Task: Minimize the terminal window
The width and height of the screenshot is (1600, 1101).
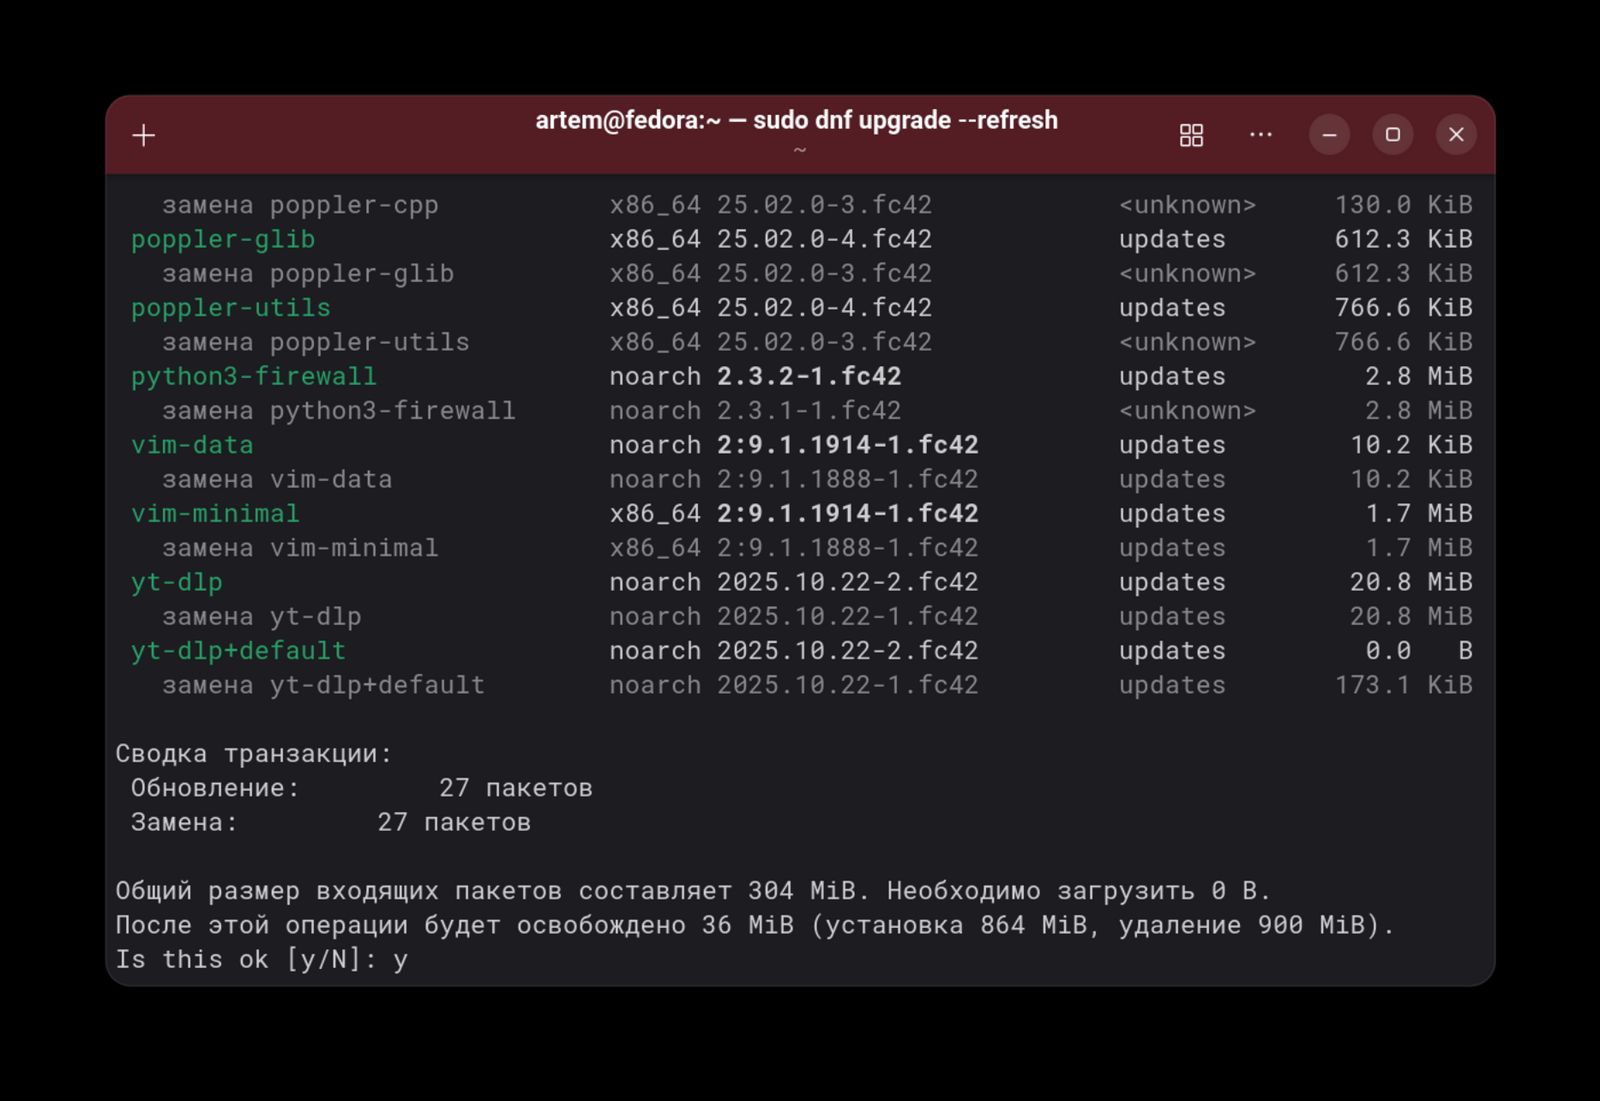Action: pos(1329,135)
